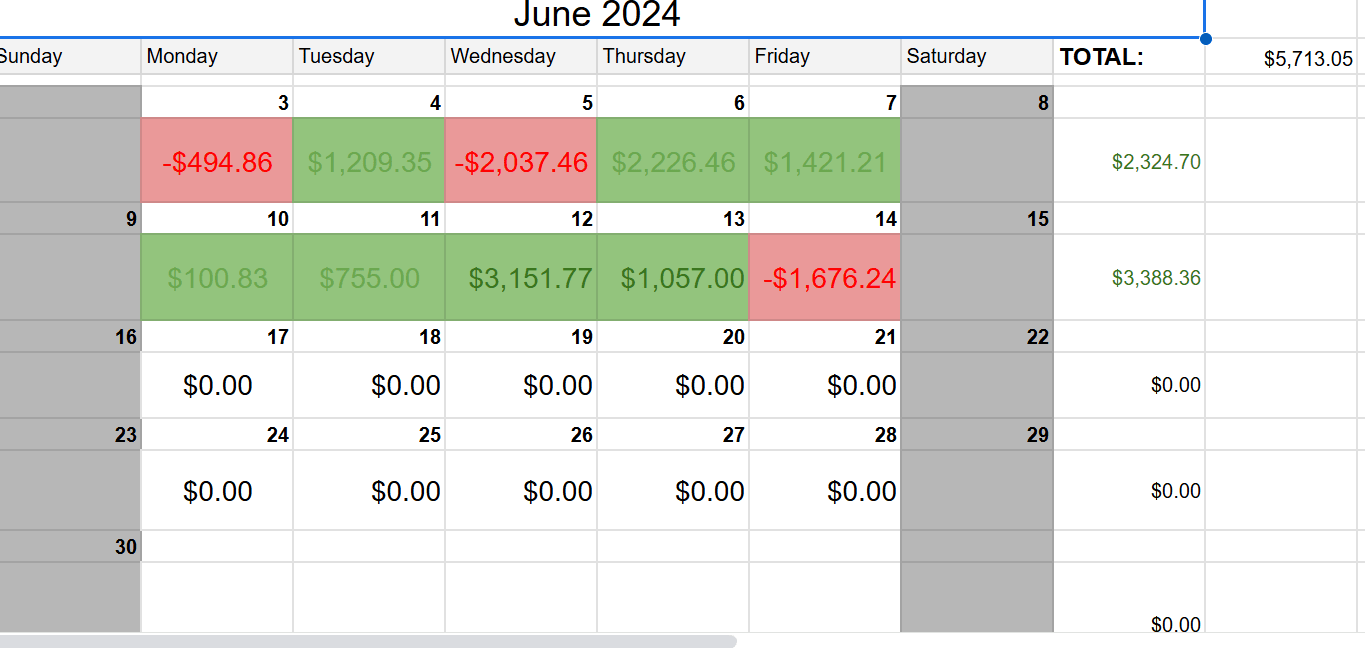The width and height of the screenshot is (1365, 648).
Task: Select the green $1,209.35 cell
Action: coord(369,161)
